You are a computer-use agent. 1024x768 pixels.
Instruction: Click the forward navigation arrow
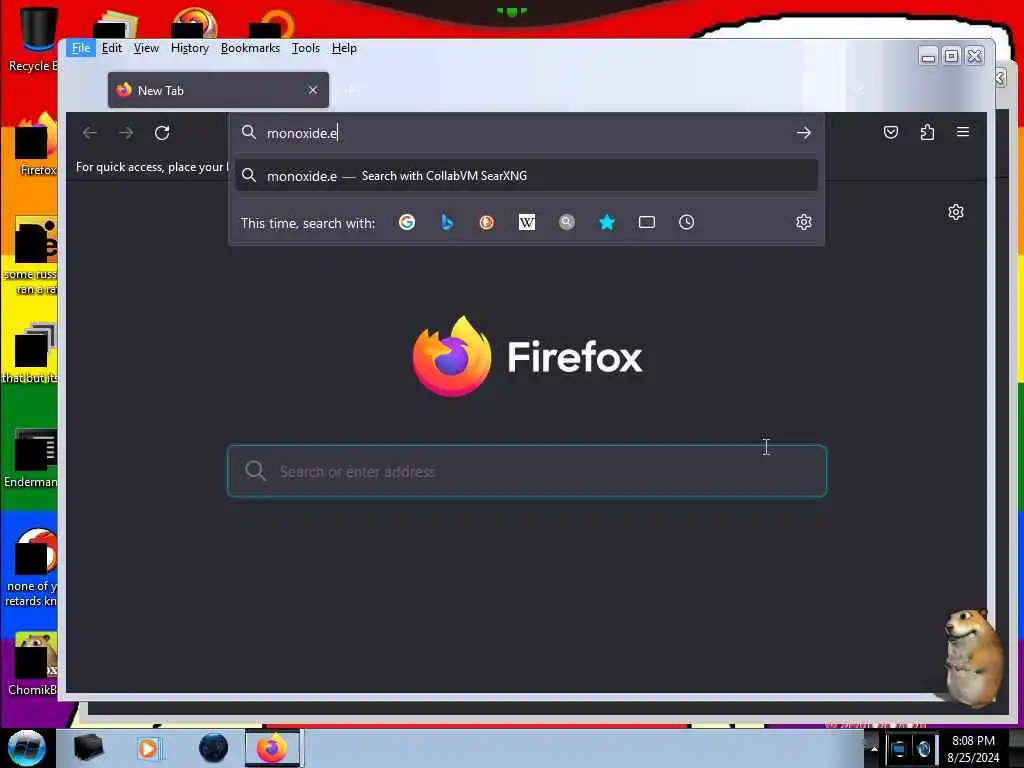[126, 133]
